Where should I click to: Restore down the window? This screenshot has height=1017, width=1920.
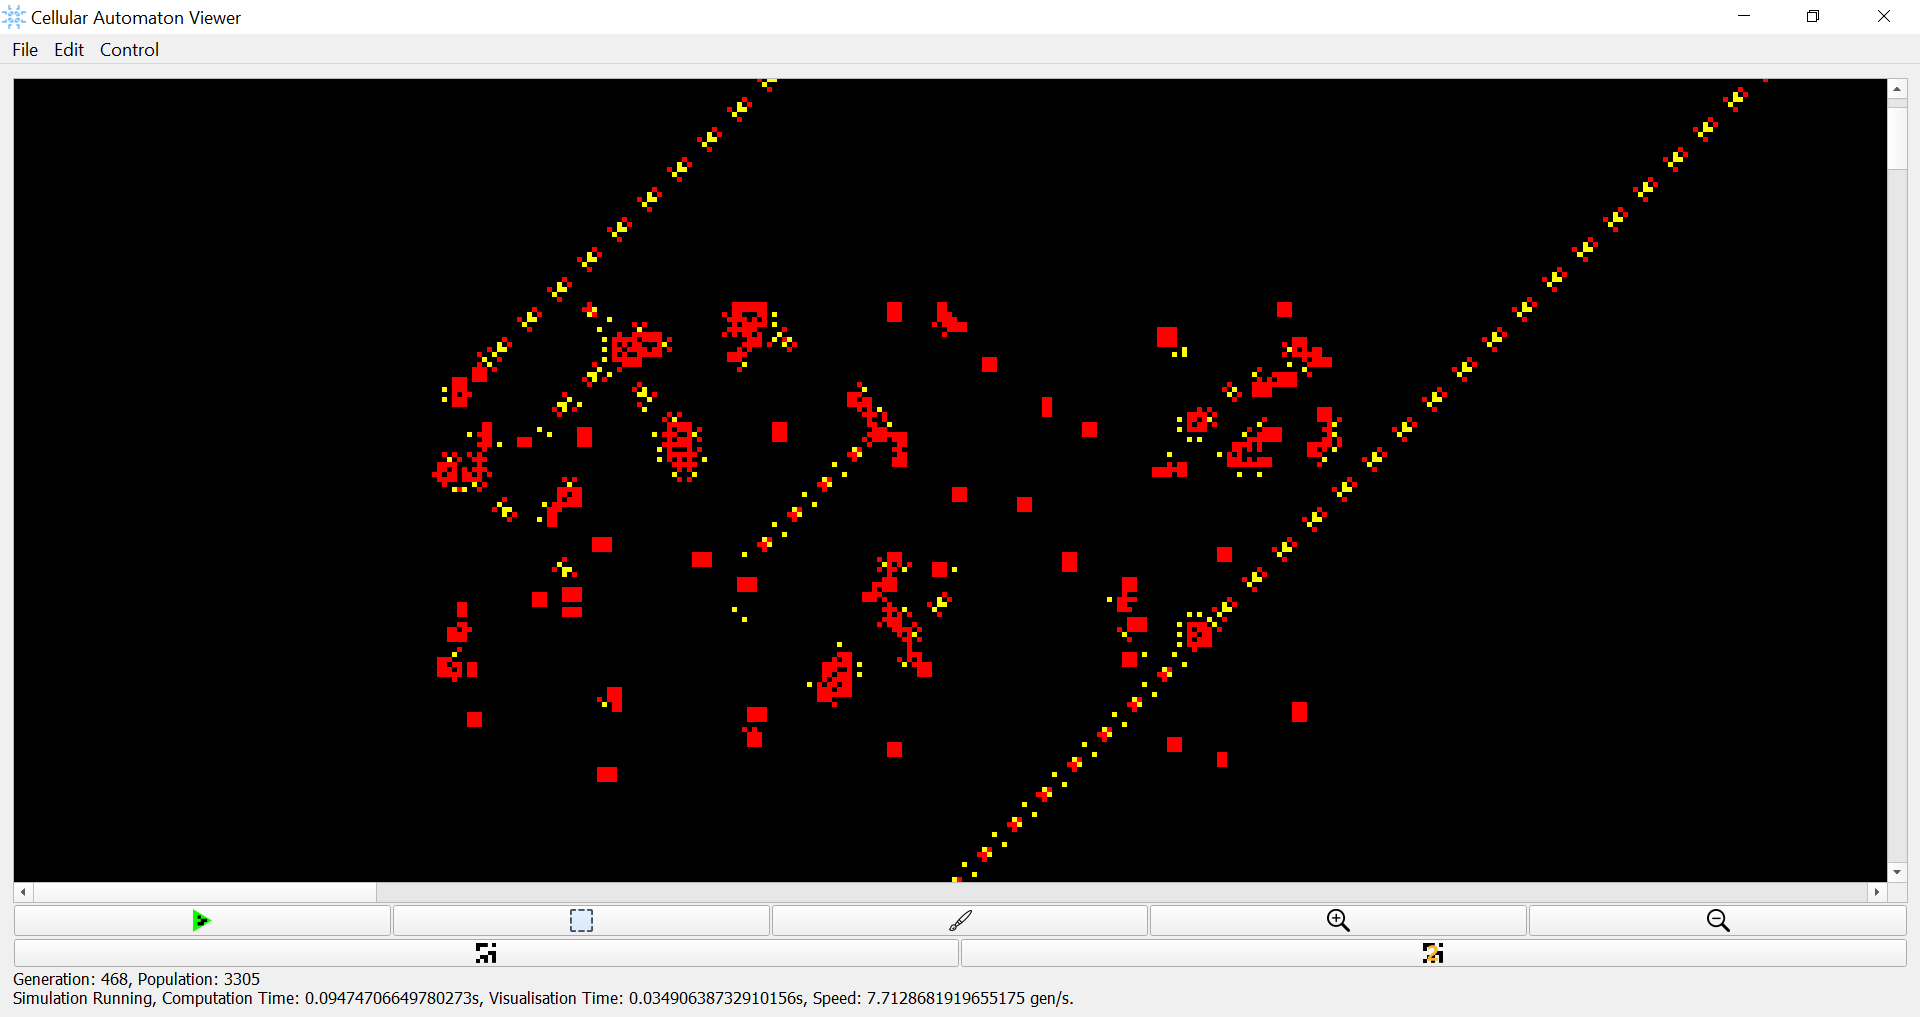pos(1813,16)
